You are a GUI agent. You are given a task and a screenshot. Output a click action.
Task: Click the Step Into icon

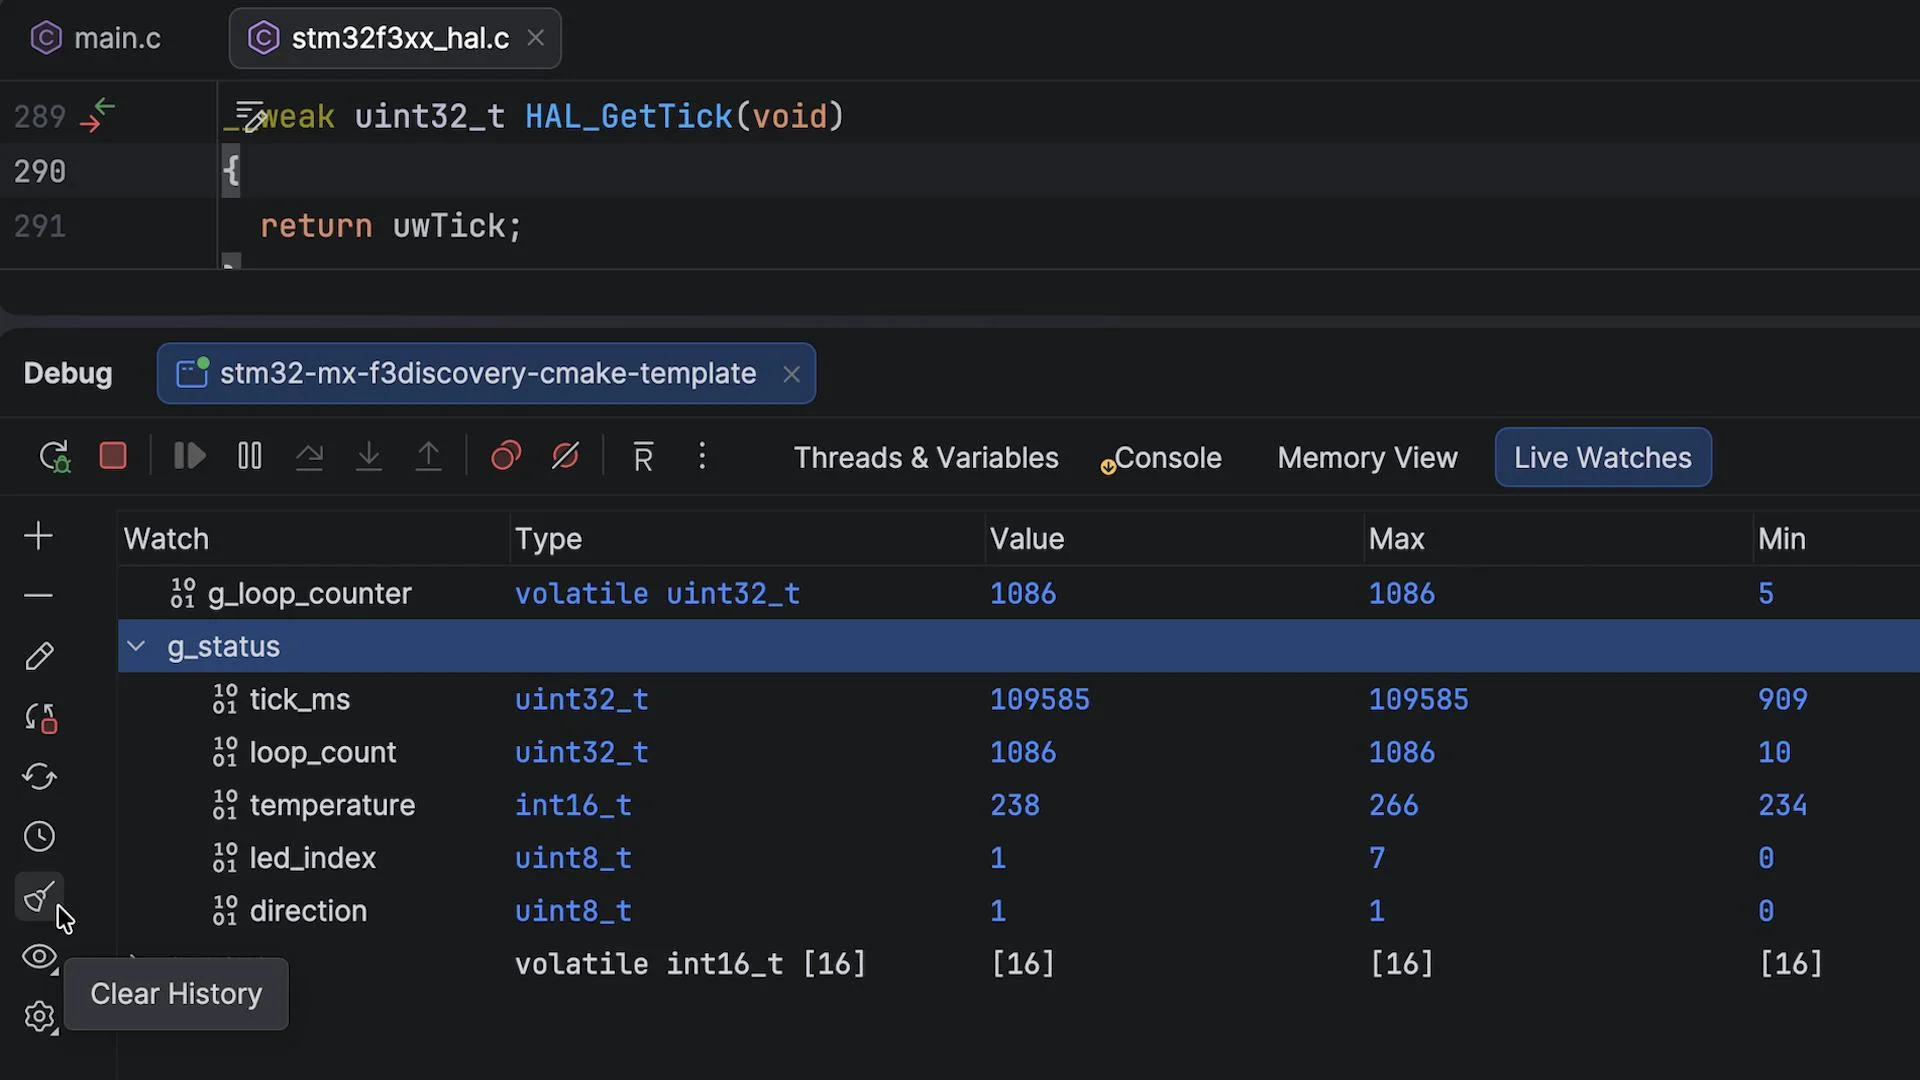pyautogui.click(x=369, y=456)
